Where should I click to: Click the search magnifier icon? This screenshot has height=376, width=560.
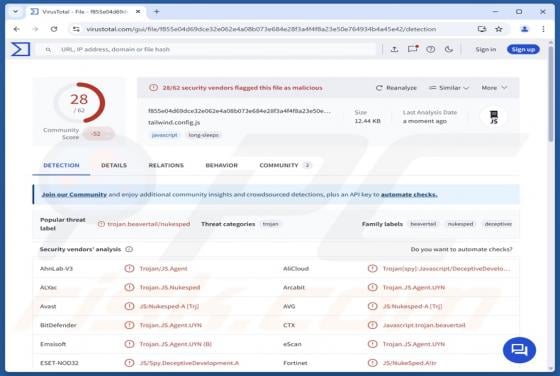tap(48, 50)
